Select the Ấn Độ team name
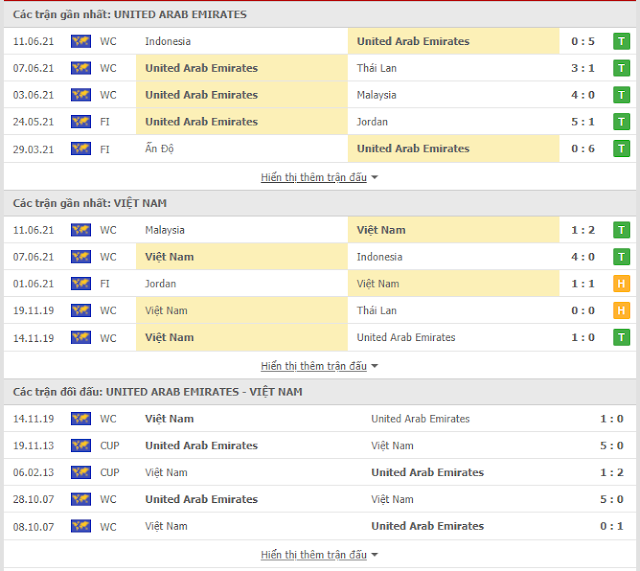Viewport: 640px width, 571px height. tap(160, 149)
